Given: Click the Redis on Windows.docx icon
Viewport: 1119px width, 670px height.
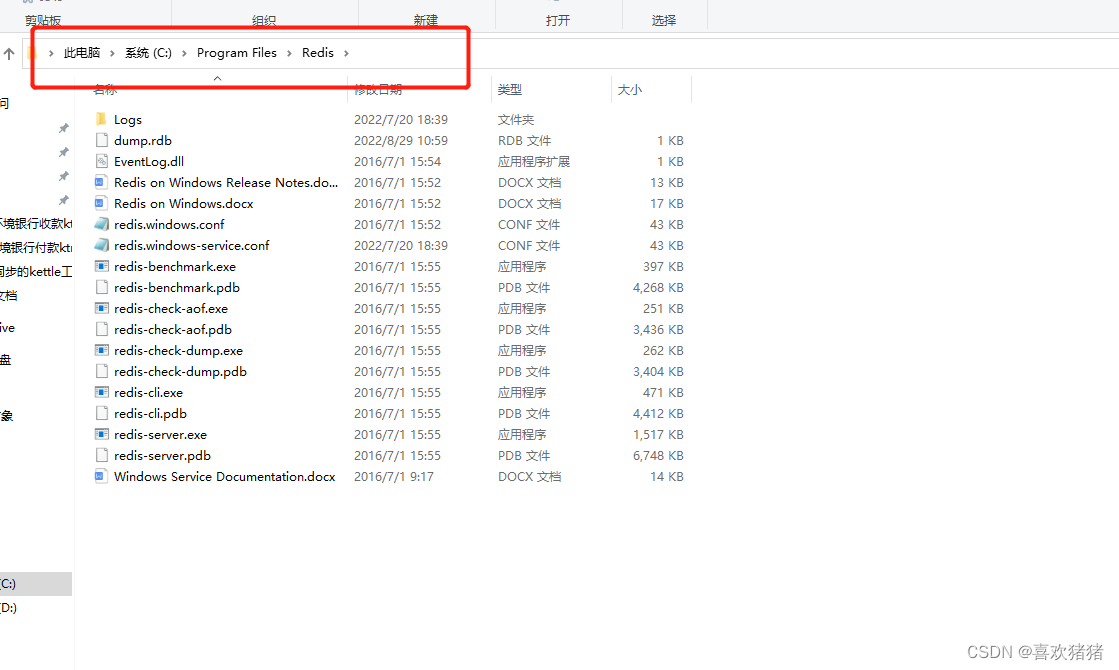Looking at the screenshot, I should pos(101,203).
